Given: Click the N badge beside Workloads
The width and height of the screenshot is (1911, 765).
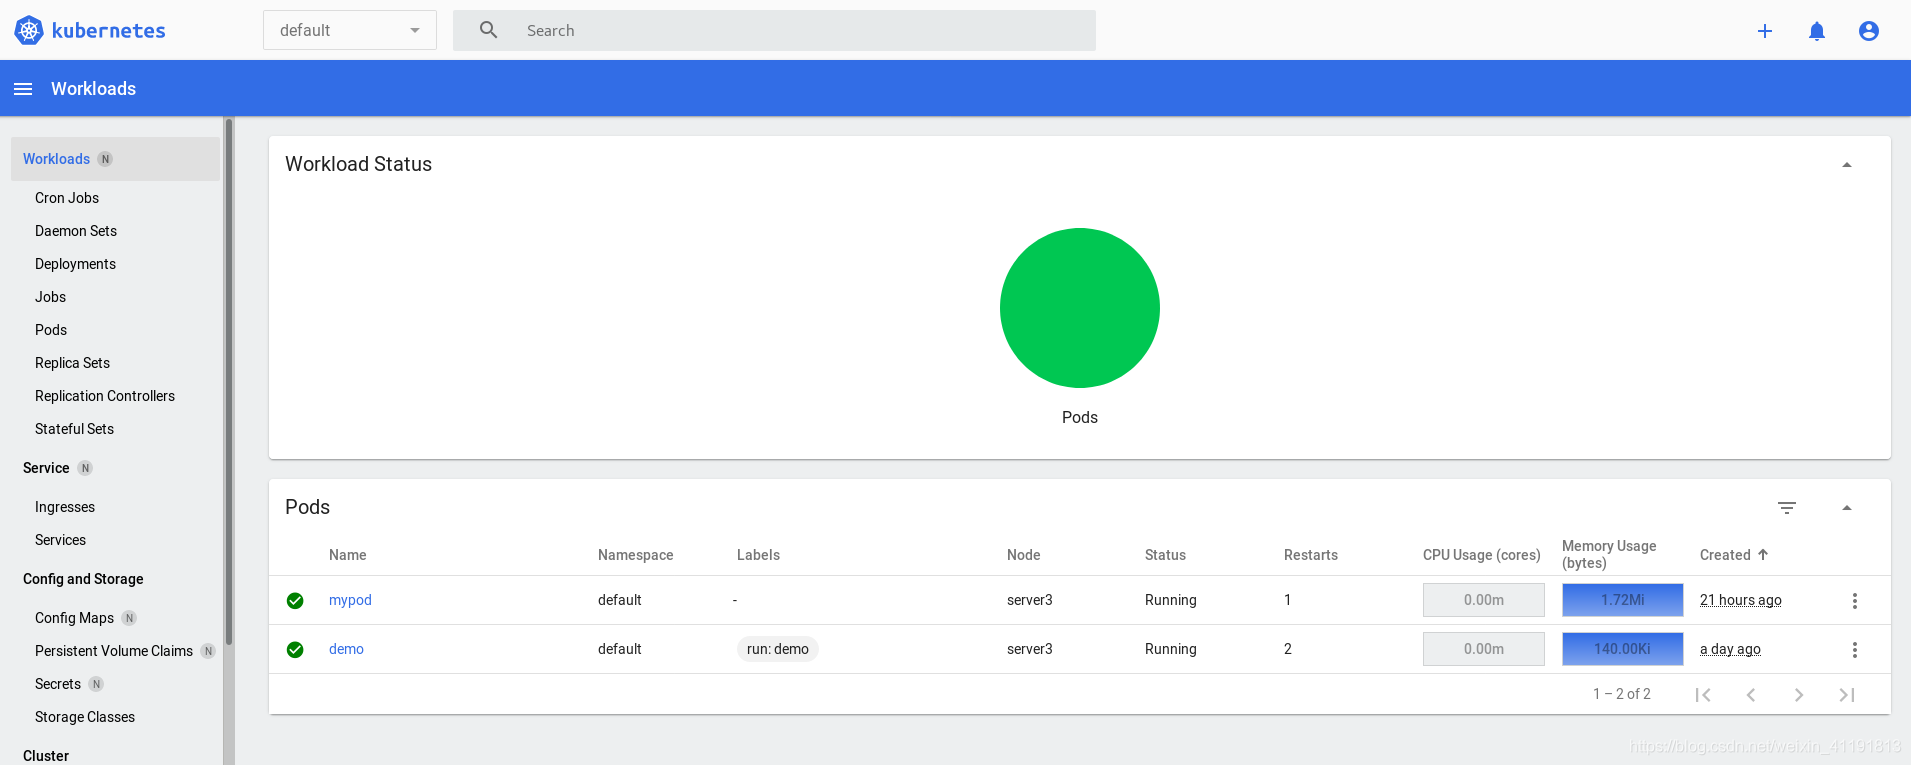Looking at the screenshot, I should click(x=105, y=159).
